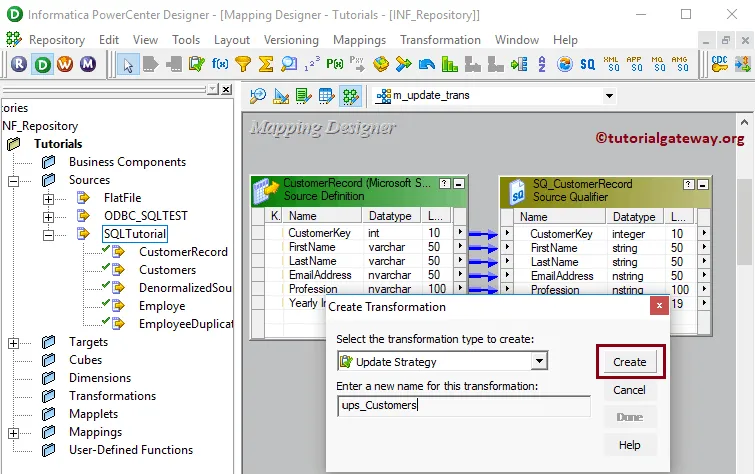Select the CDC key toolbar icon

coord(719,64)
